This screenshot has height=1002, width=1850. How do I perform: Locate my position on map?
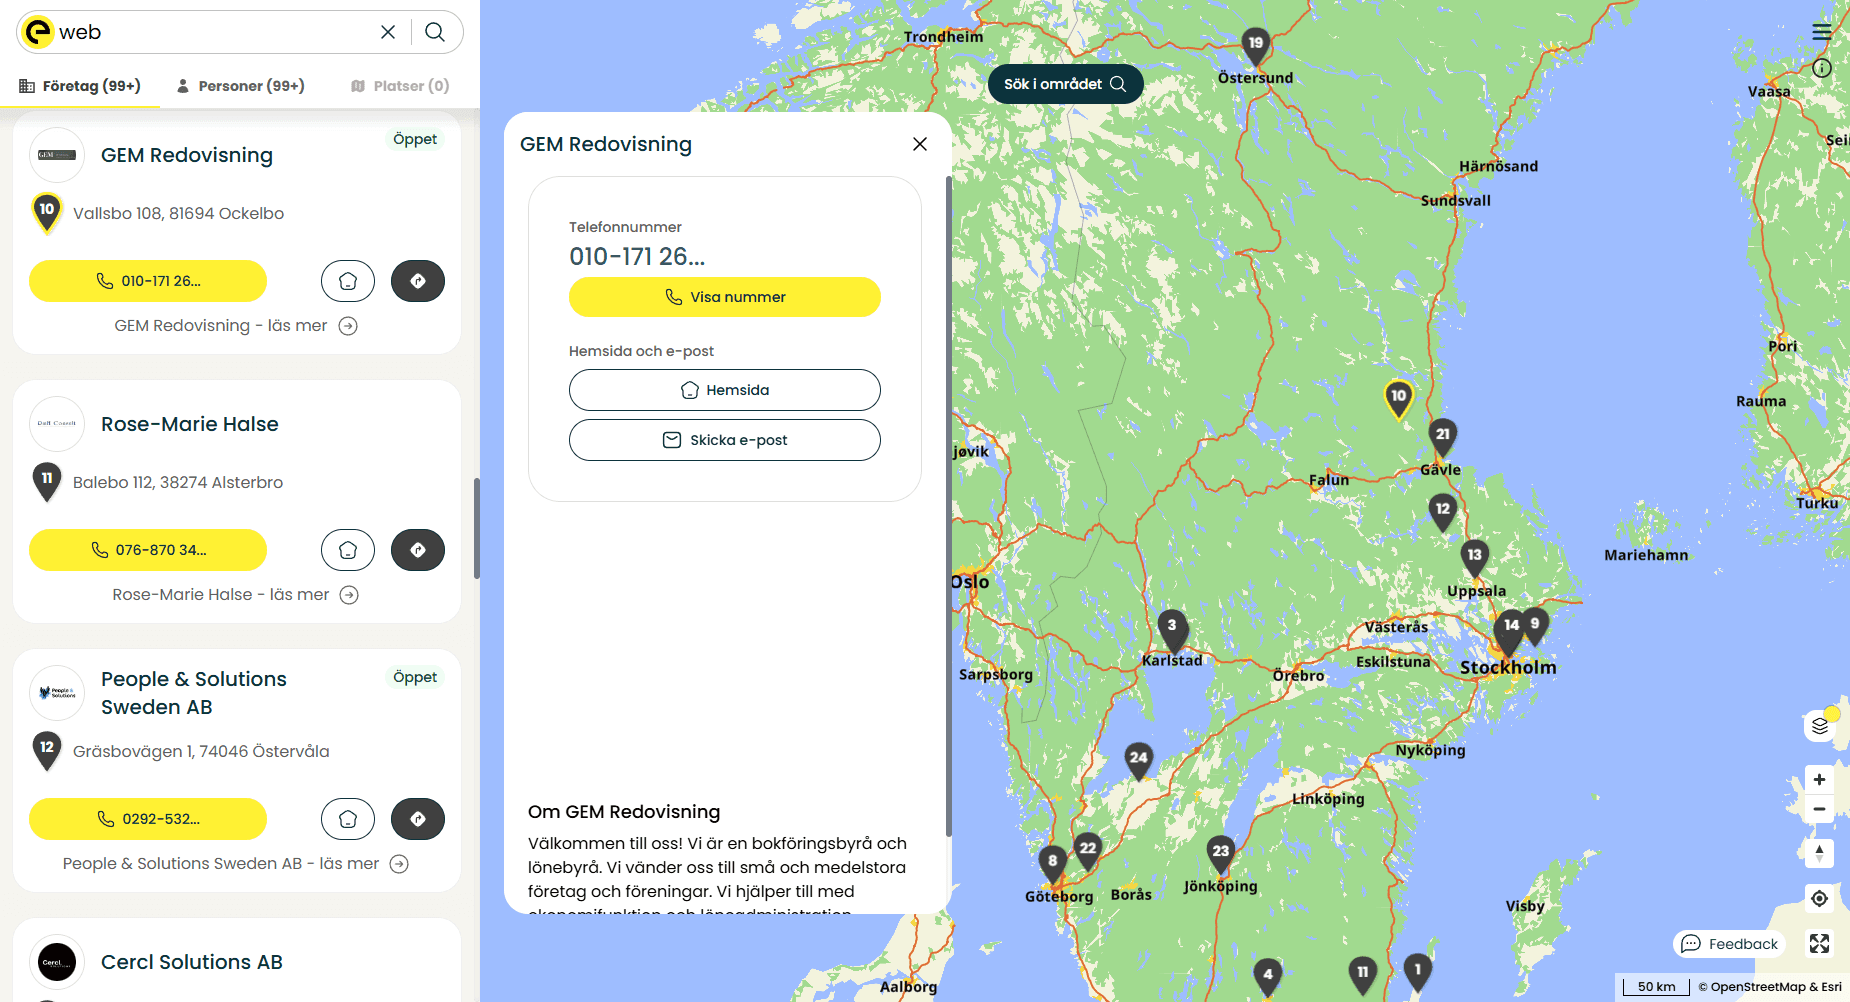1820,898
